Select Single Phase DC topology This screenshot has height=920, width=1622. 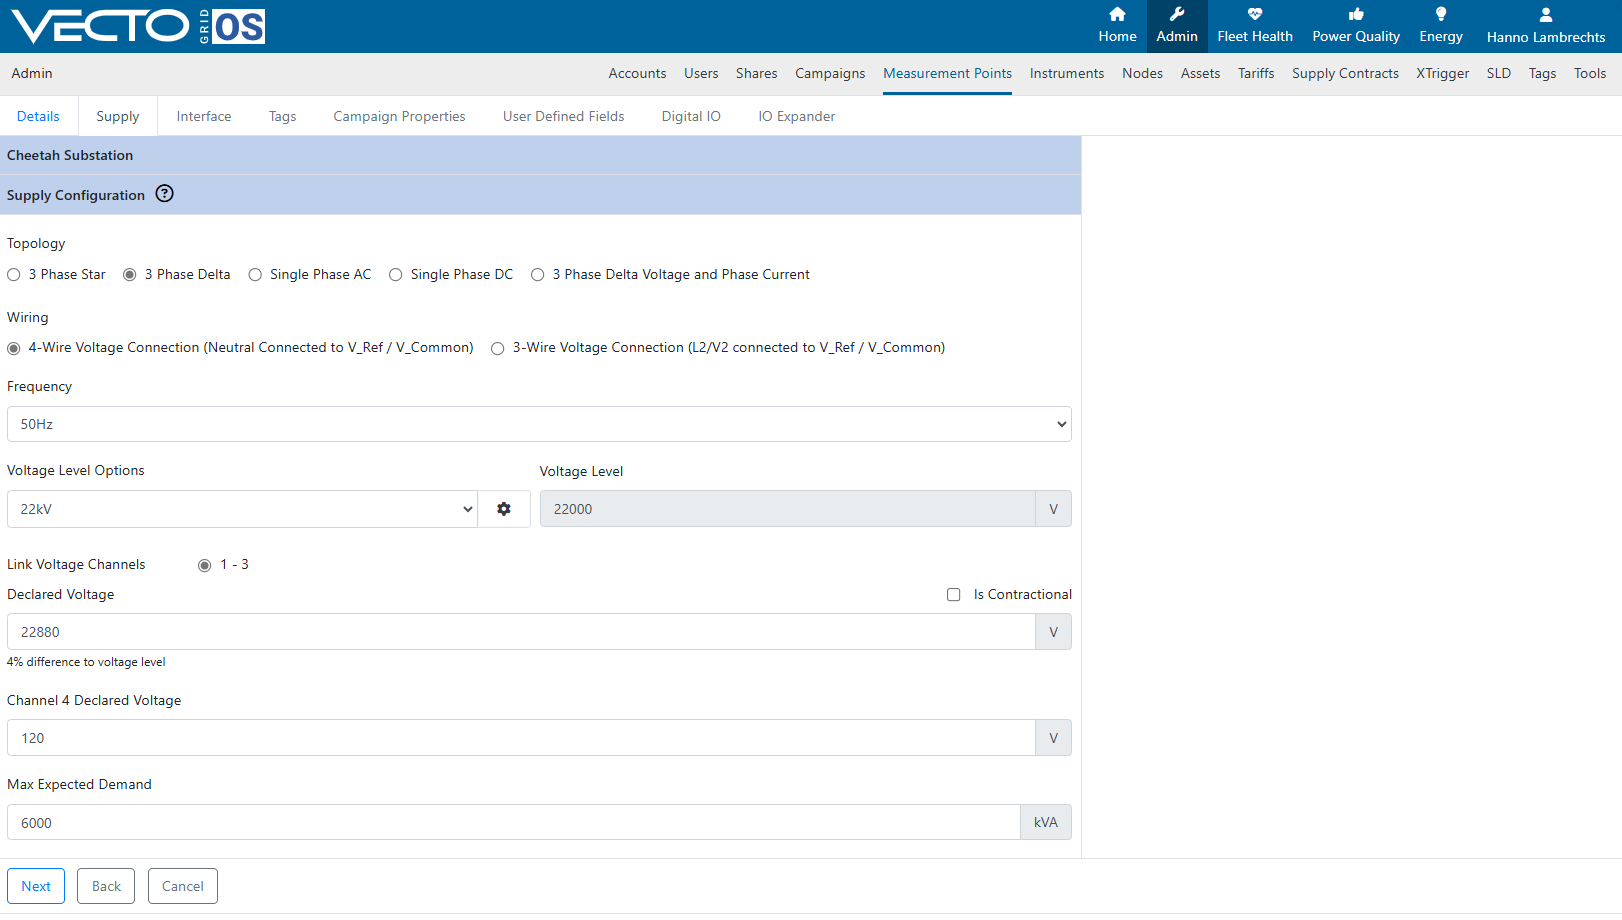coord(396,275)
